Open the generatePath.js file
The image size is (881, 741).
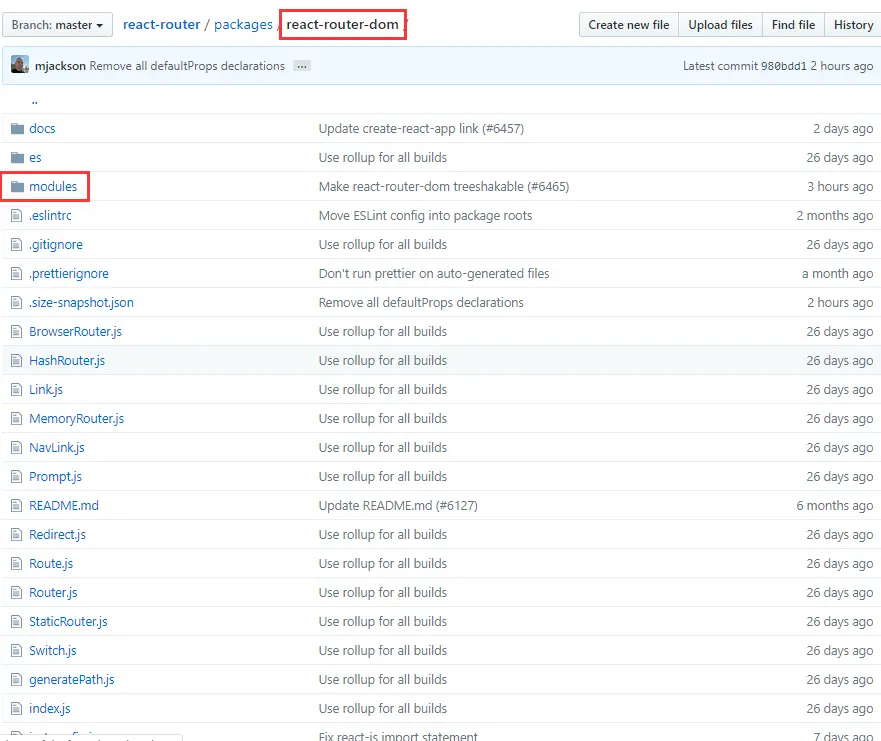71,680
